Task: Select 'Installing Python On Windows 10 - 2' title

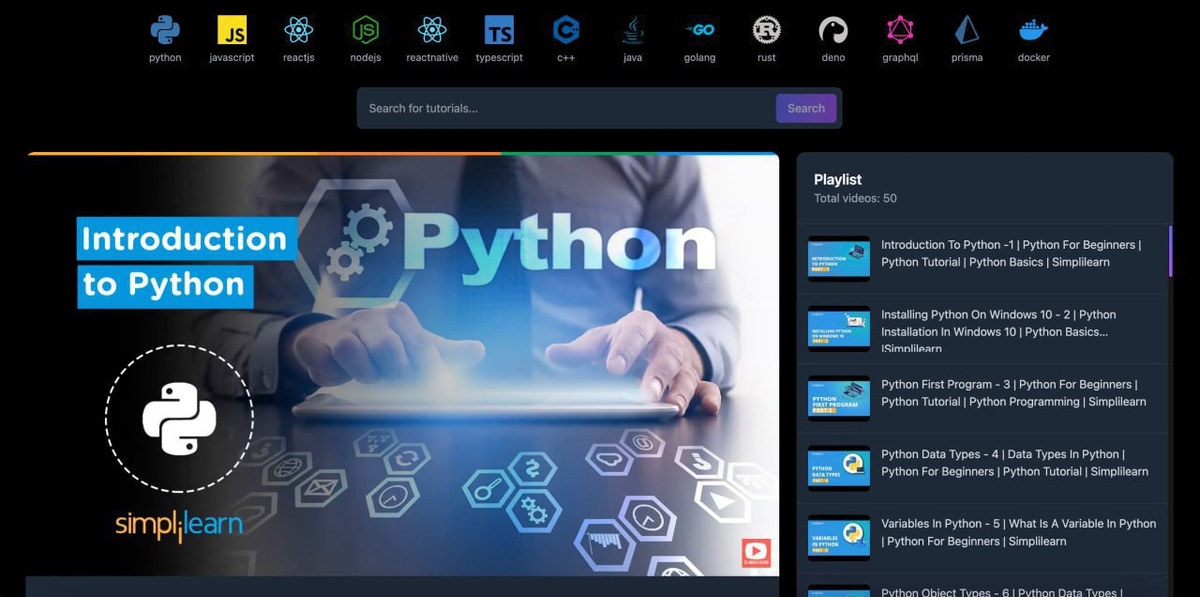Action: tap(998, 331)
